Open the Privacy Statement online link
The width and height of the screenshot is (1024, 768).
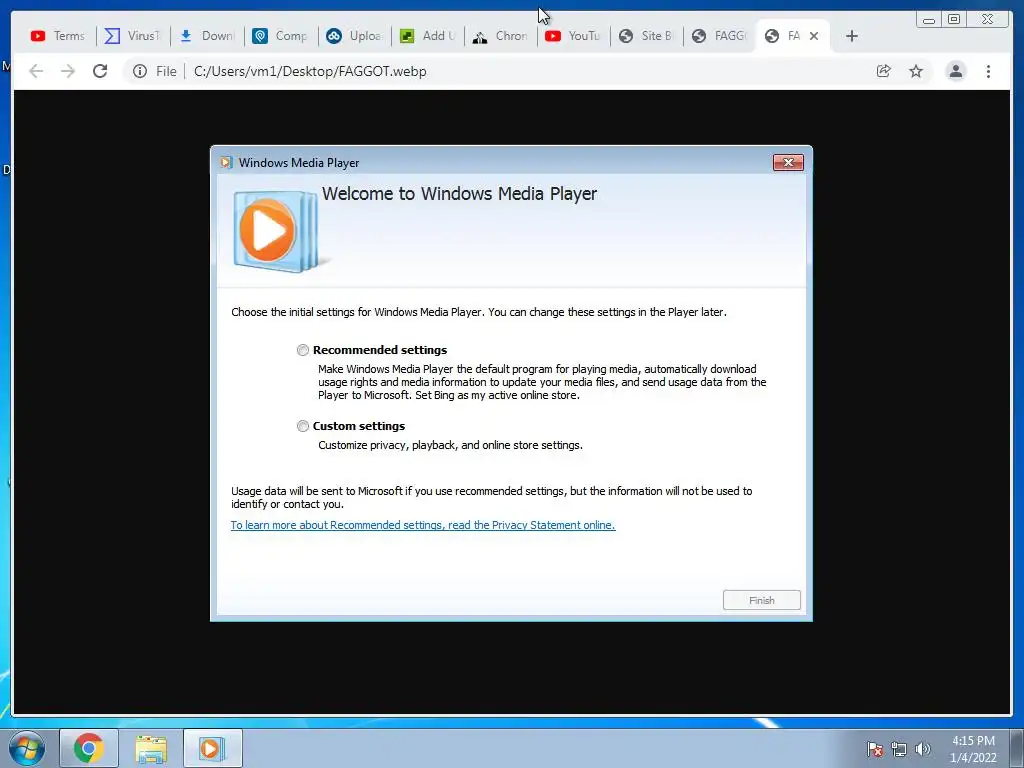(x=423, y=525)
